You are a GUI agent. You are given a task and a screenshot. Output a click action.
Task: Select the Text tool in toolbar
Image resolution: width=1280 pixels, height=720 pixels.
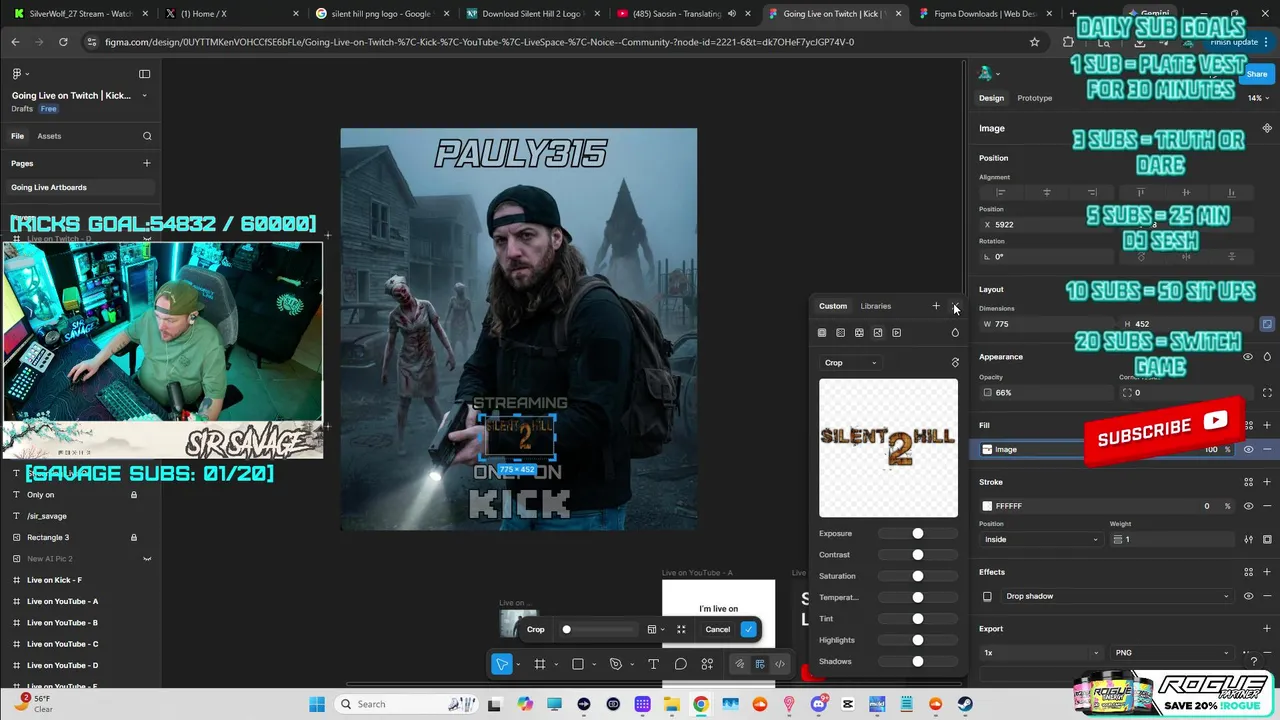[653, 664]
